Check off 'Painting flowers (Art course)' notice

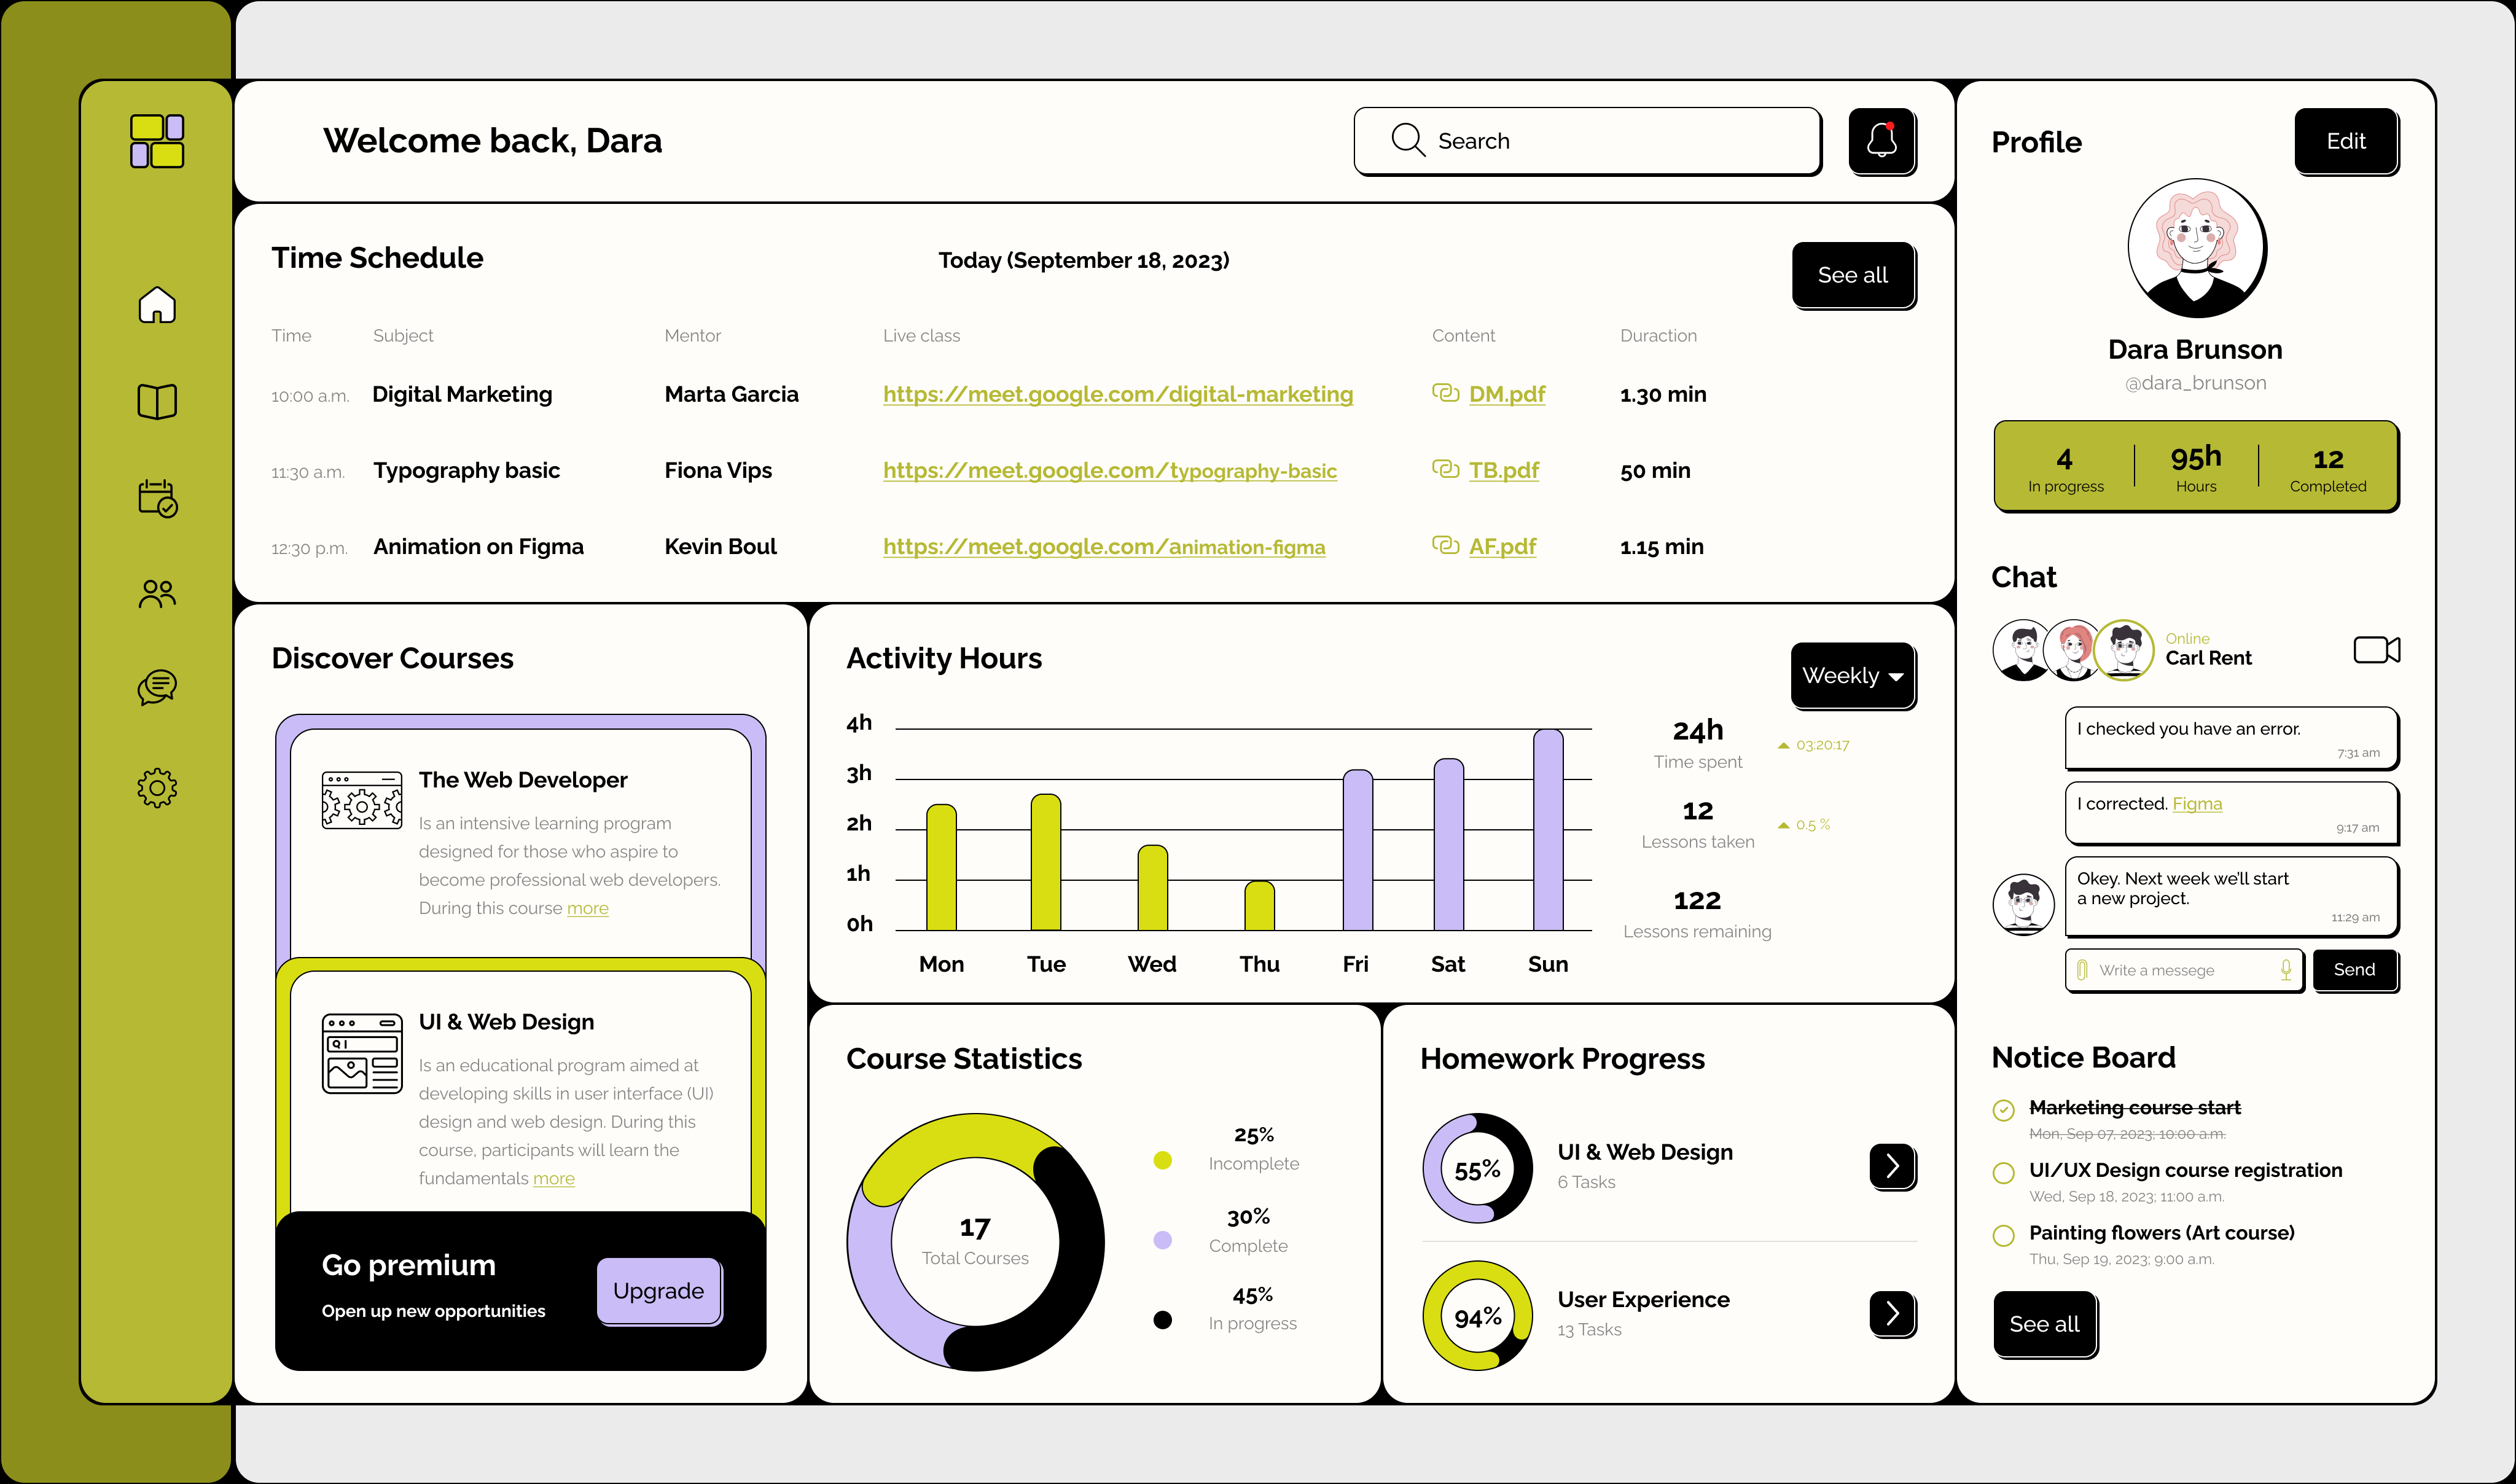(x=2003, y=1236)
